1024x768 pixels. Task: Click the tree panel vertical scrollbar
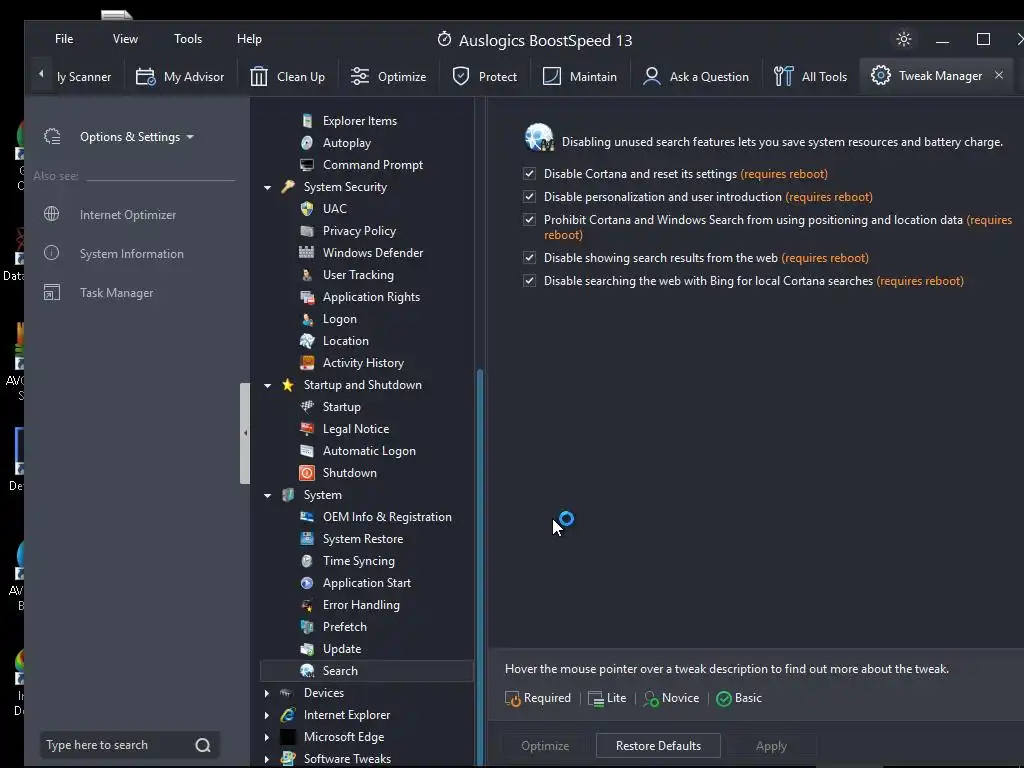480,568
